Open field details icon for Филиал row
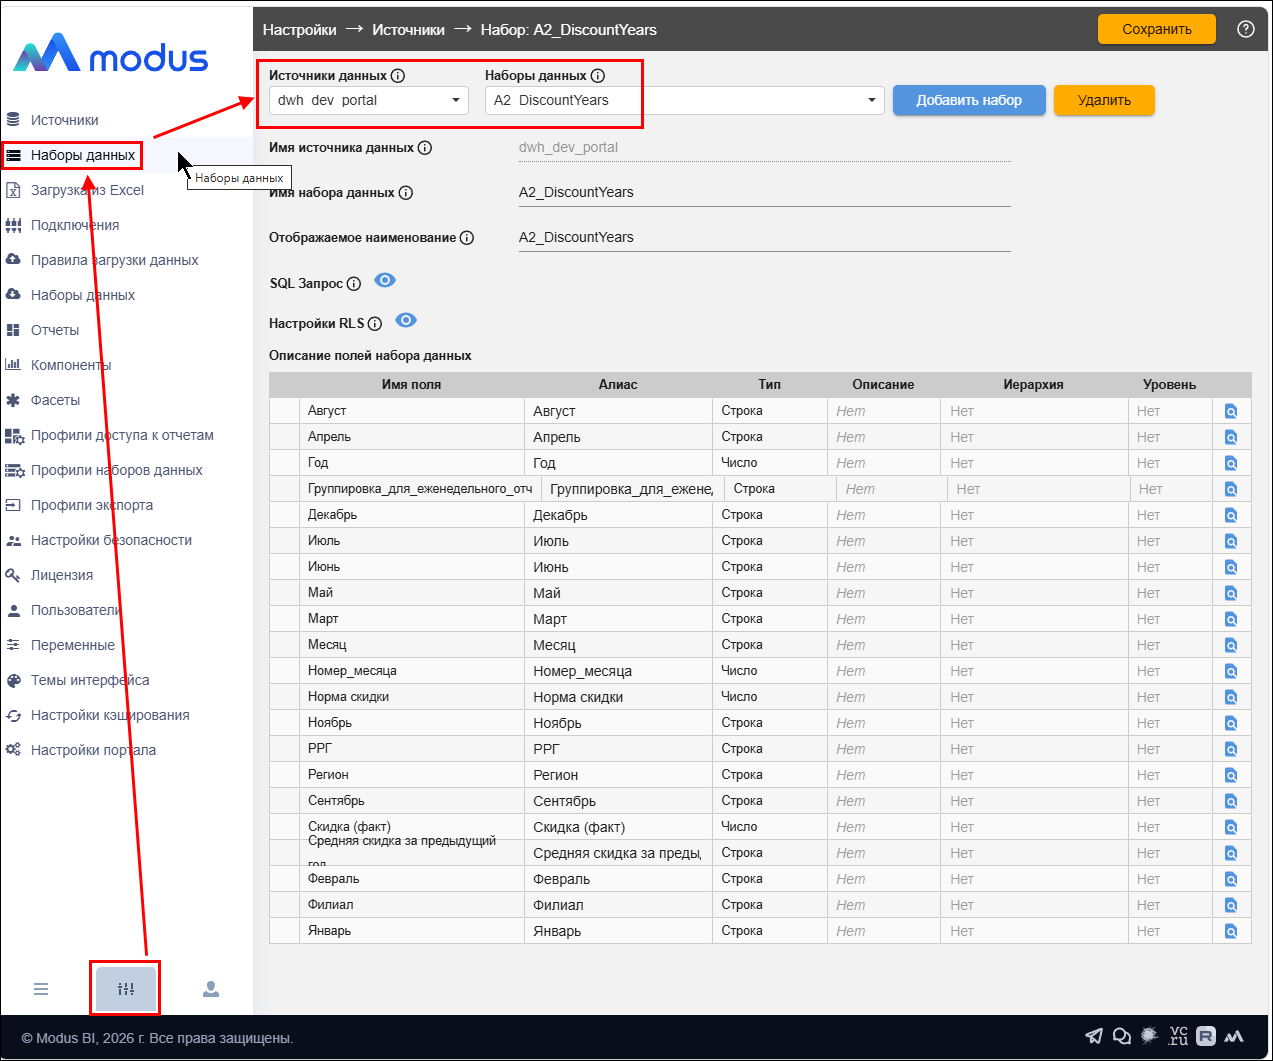Screen dimensions: 1273x1061 1231,905
